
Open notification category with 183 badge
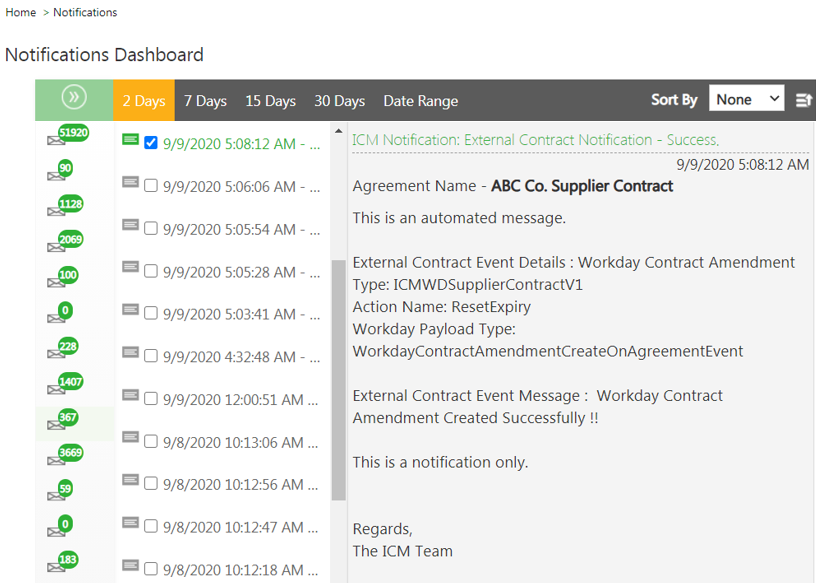pos(62,562)
